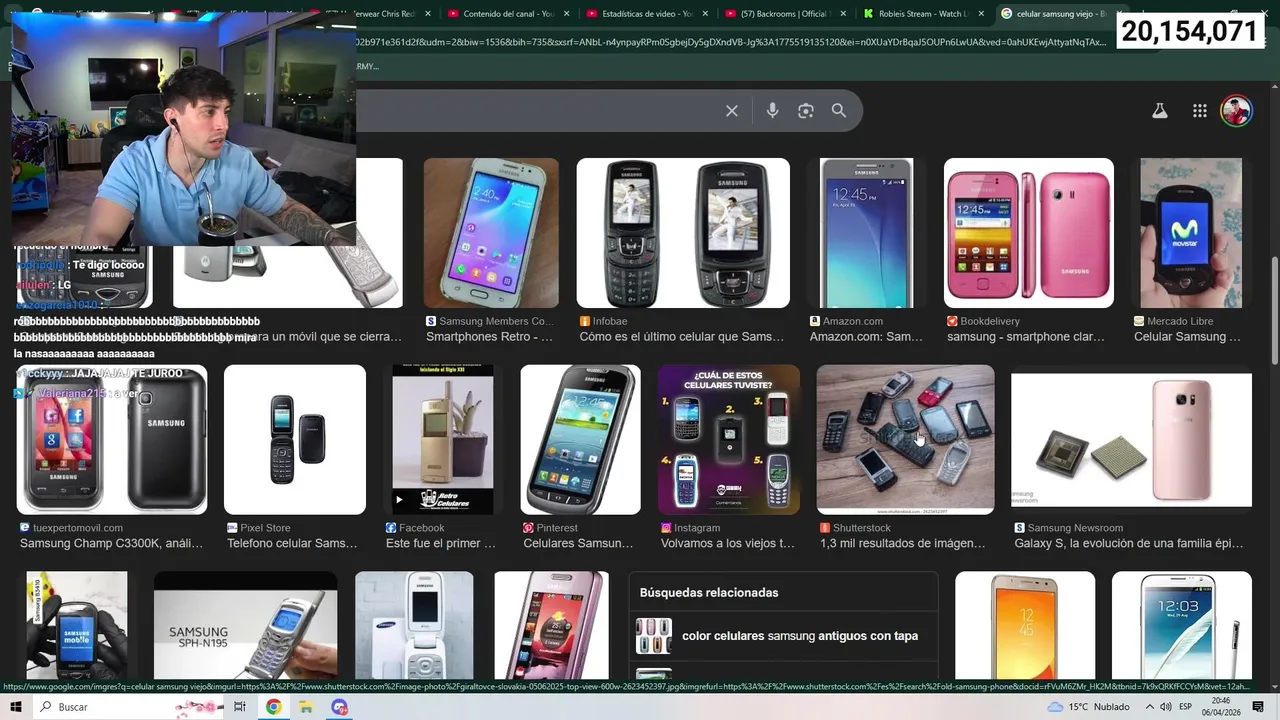Start voice search with microphone icon

pos(772,111)
